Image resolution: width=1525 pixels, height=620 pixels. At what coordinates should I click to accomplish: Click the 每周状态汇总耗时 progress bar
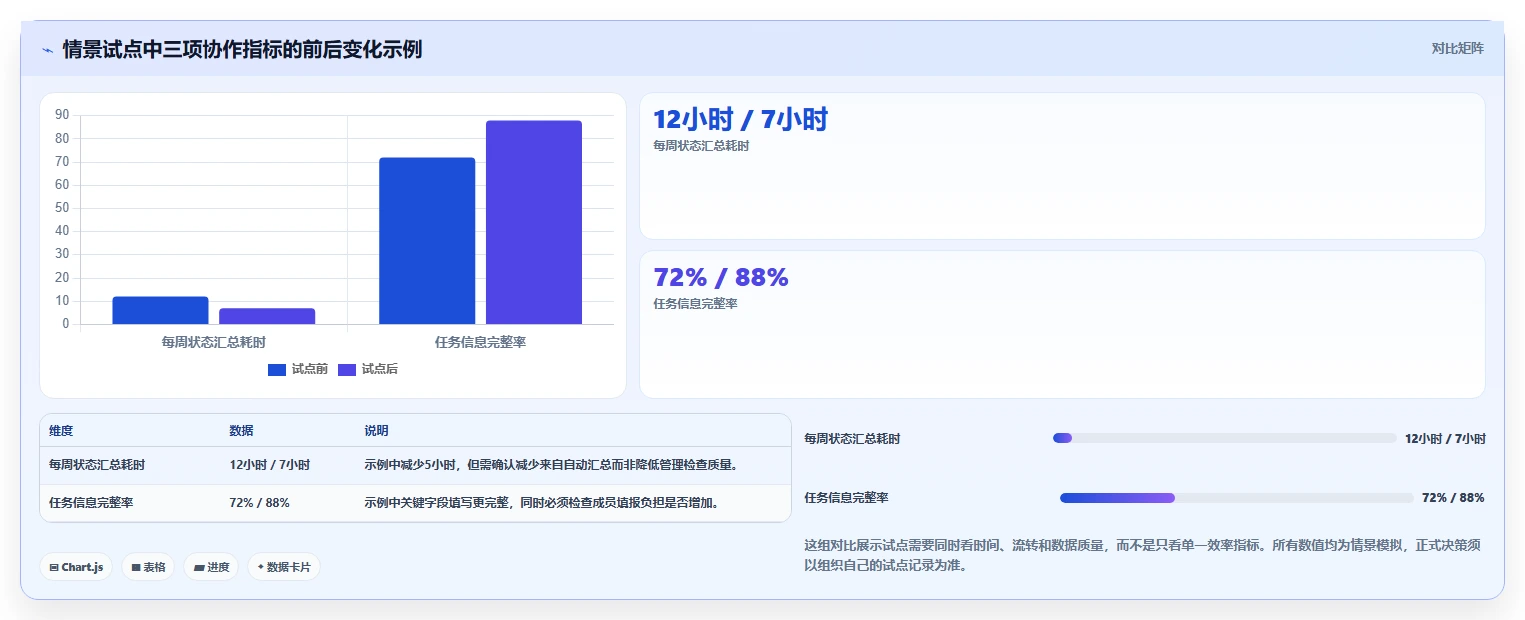pyautogui.click(x=1224, y=438)
